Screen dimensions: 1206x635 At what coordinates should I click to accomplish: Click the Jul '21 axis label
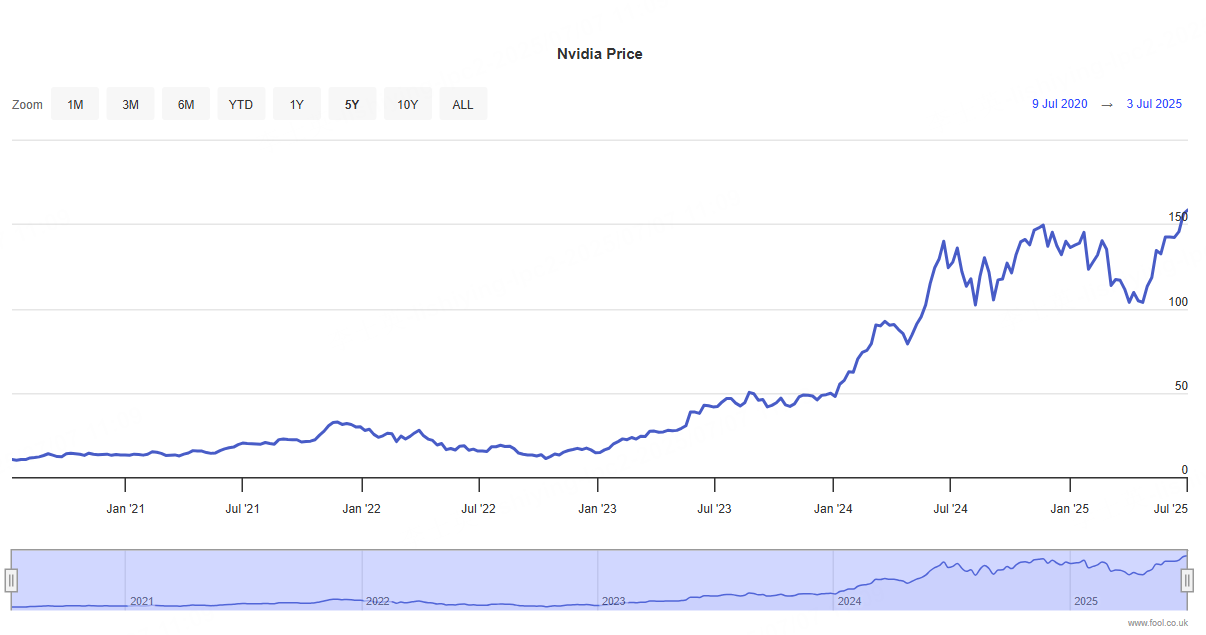(x=242, y=509)
